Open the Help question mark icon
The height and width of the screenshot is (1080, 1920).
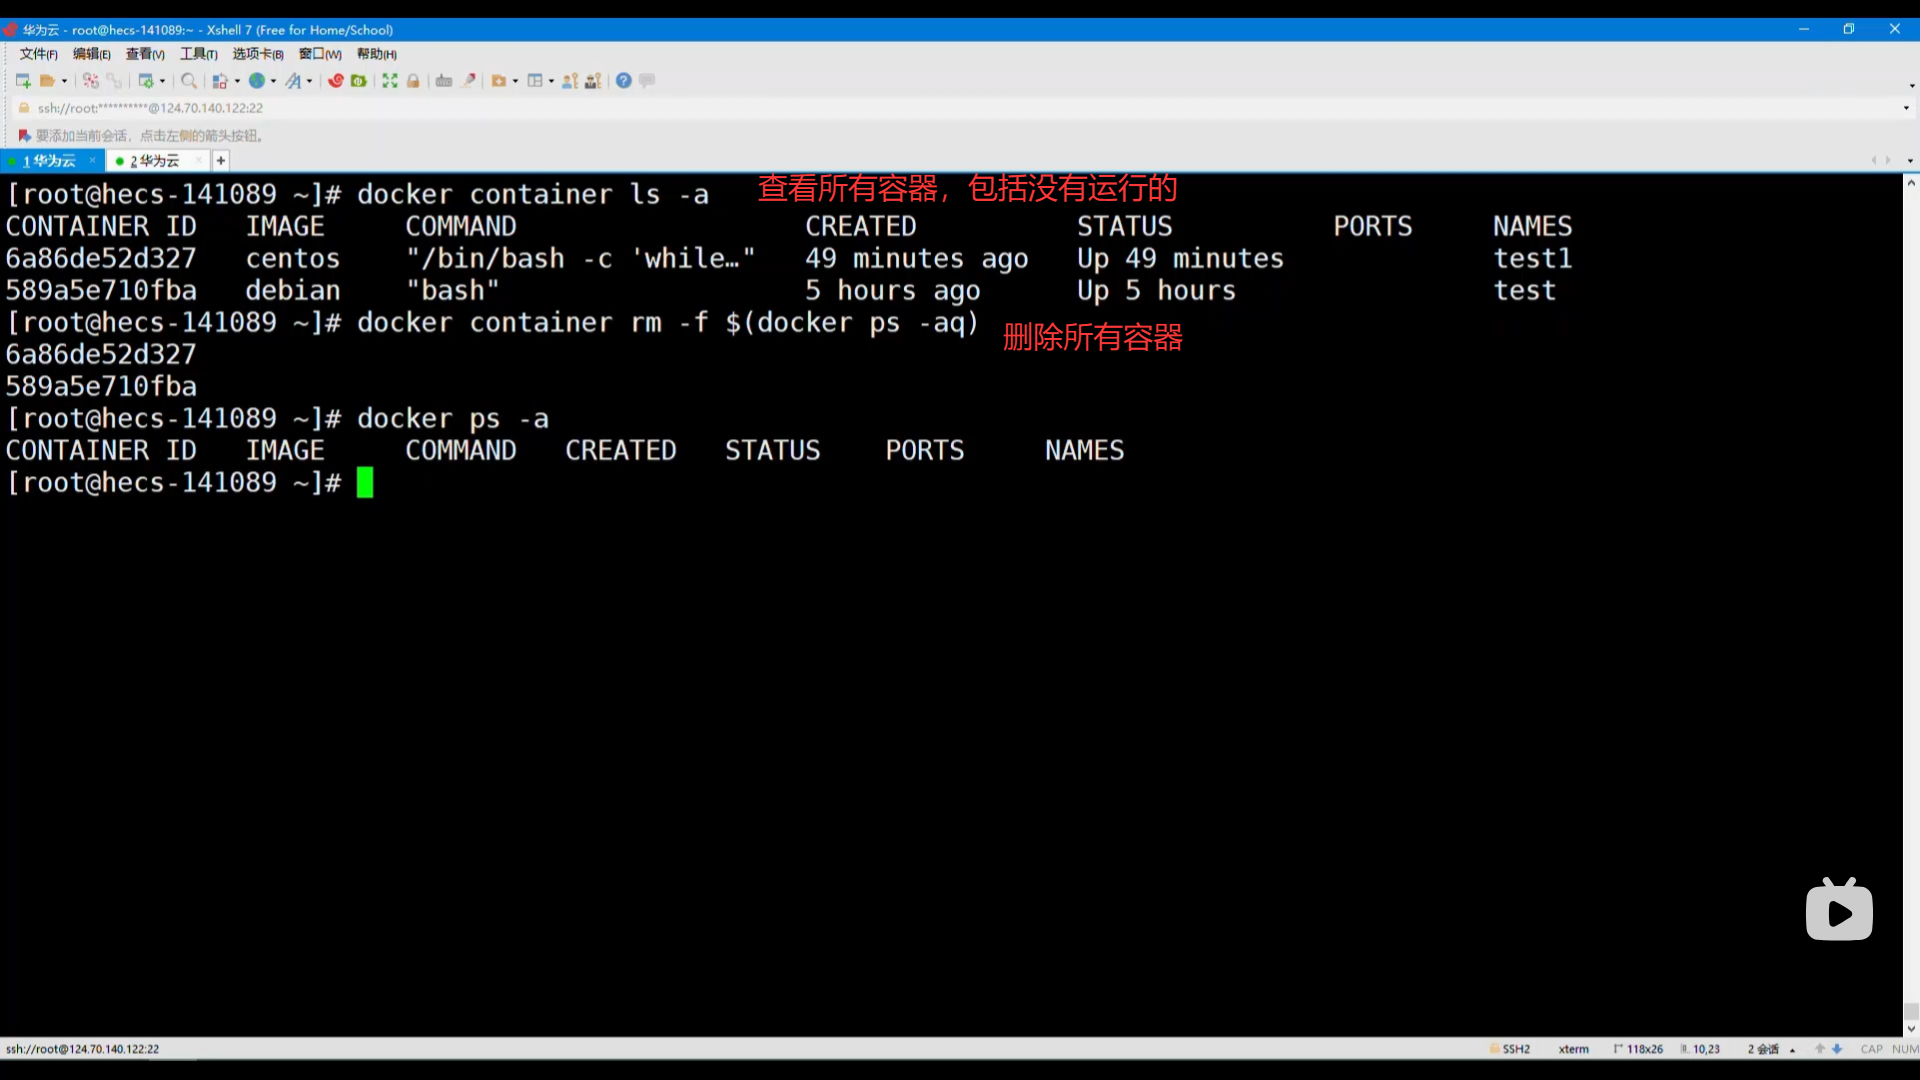pyautogui.click(x=623, y=81)
